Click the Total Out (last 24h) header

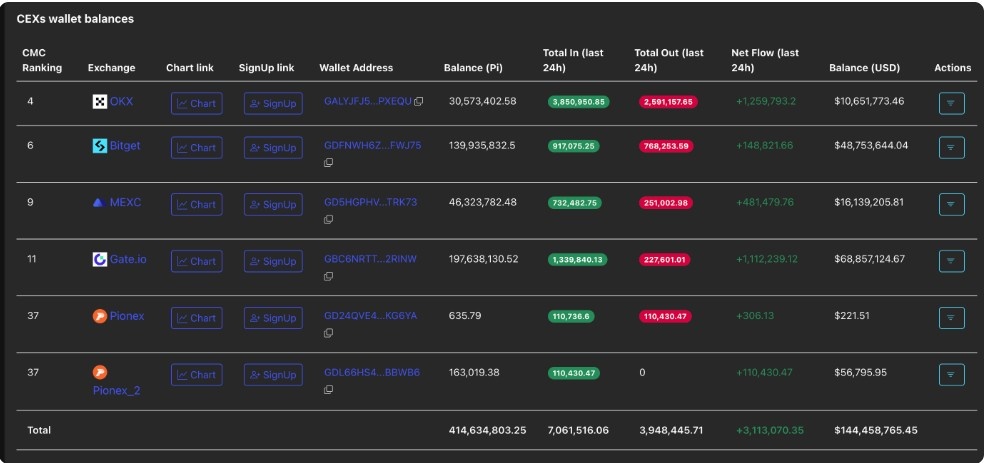(669, 60)
